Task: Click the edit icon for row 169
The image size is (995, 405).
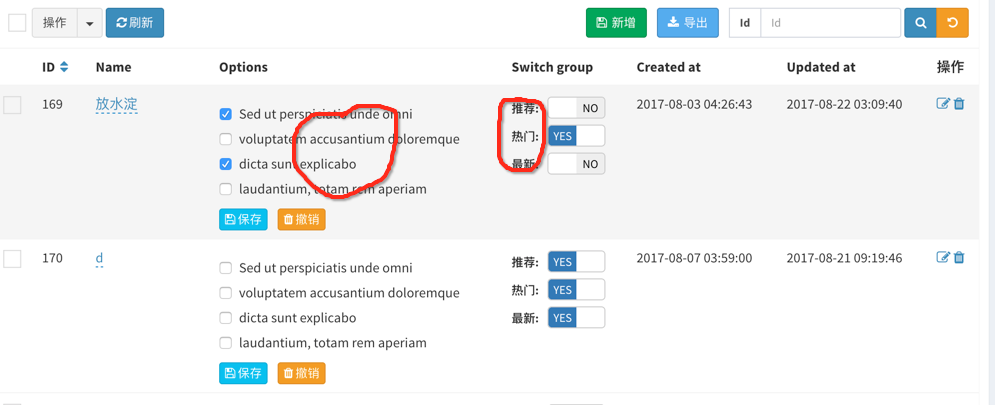Action: pyautogui.click(x=943, y=103)
